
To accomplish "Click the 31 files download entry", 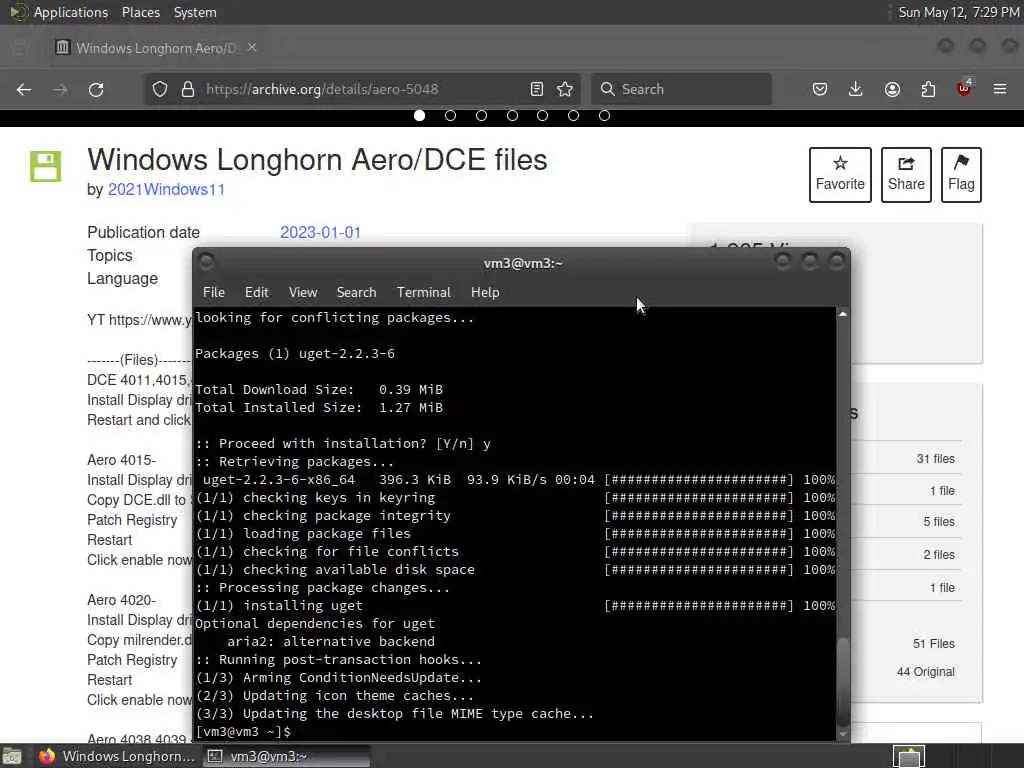I will 935,459.
